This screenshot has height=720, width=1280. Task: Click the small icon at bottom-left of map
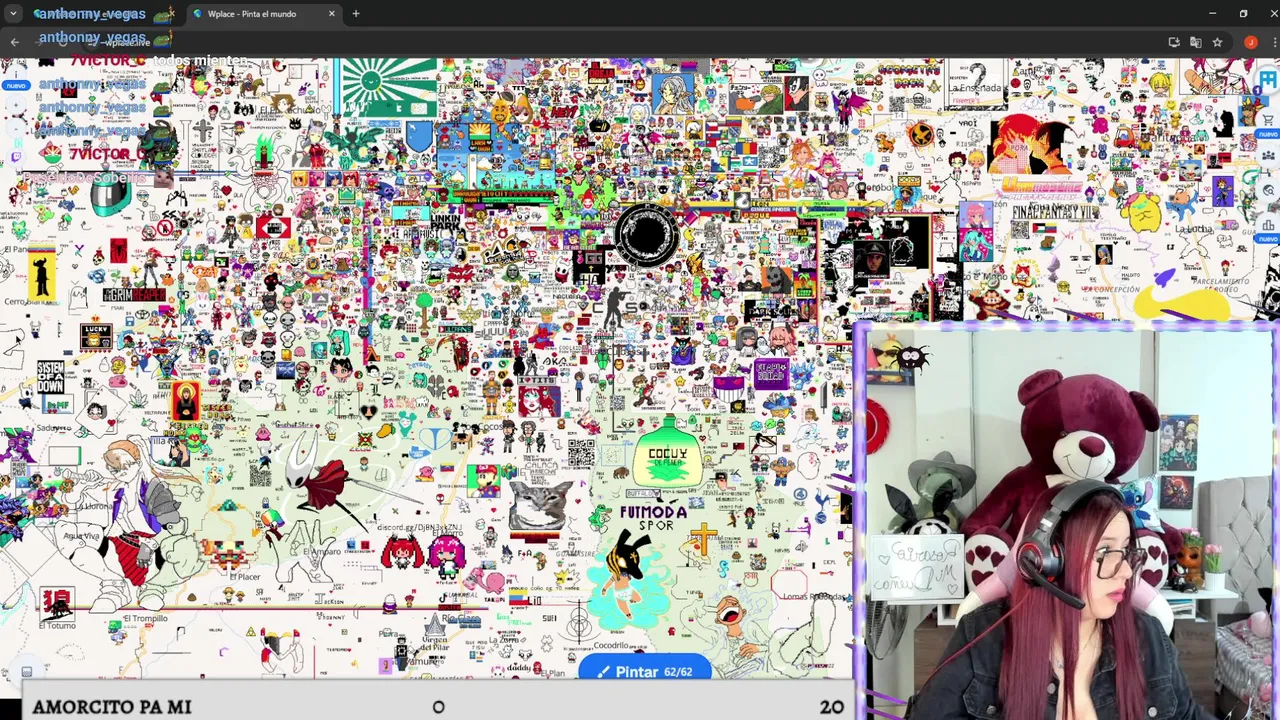click(x=27, y=671)
